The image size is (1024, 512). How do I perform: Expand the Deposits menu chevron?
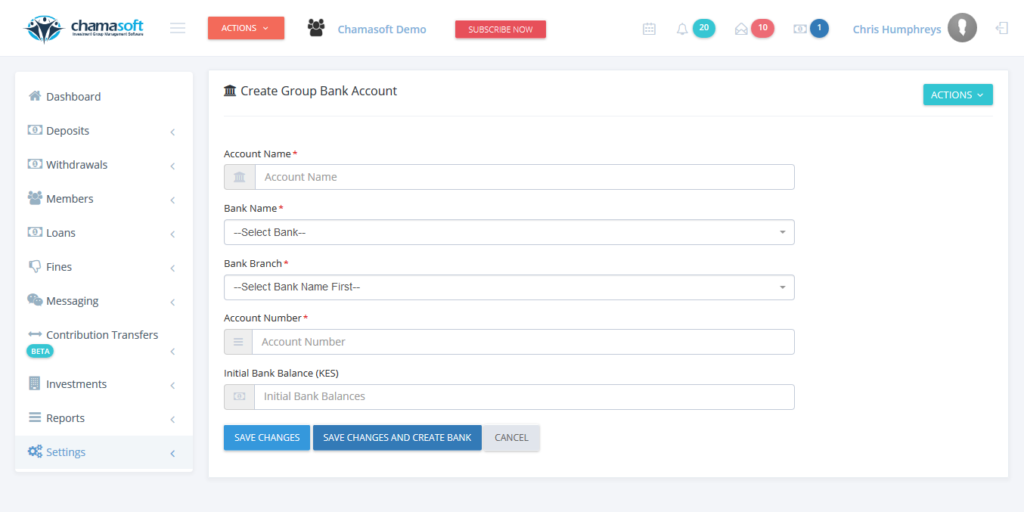coord(173,133)
